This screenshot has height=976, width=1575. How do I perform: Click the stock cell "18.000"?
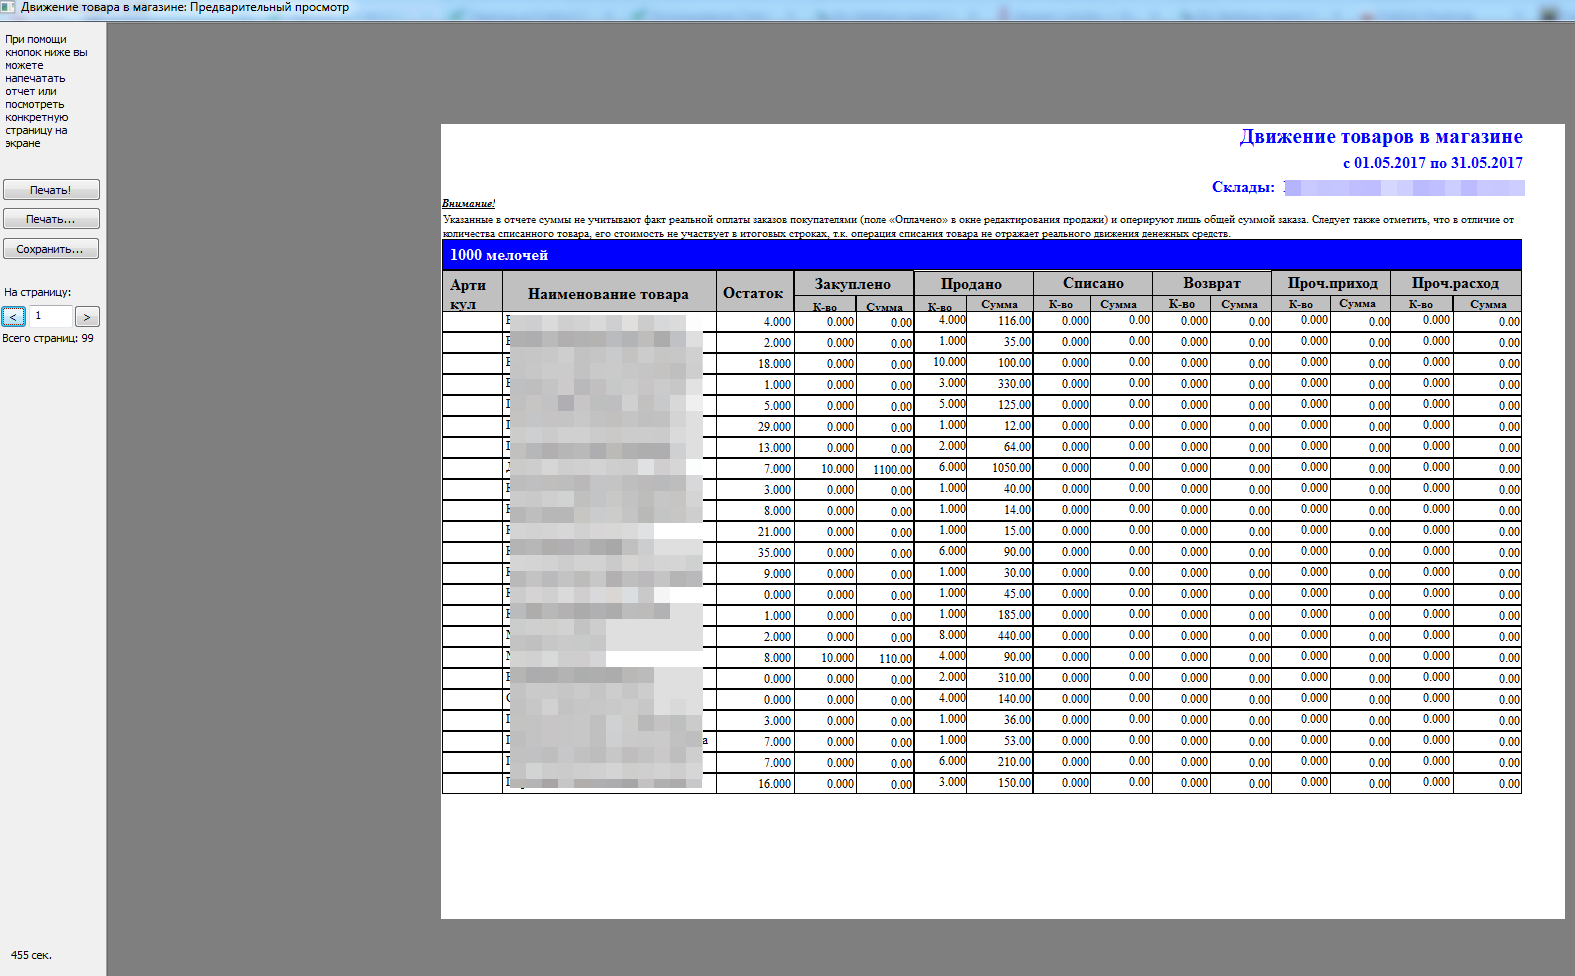point(756,364)
